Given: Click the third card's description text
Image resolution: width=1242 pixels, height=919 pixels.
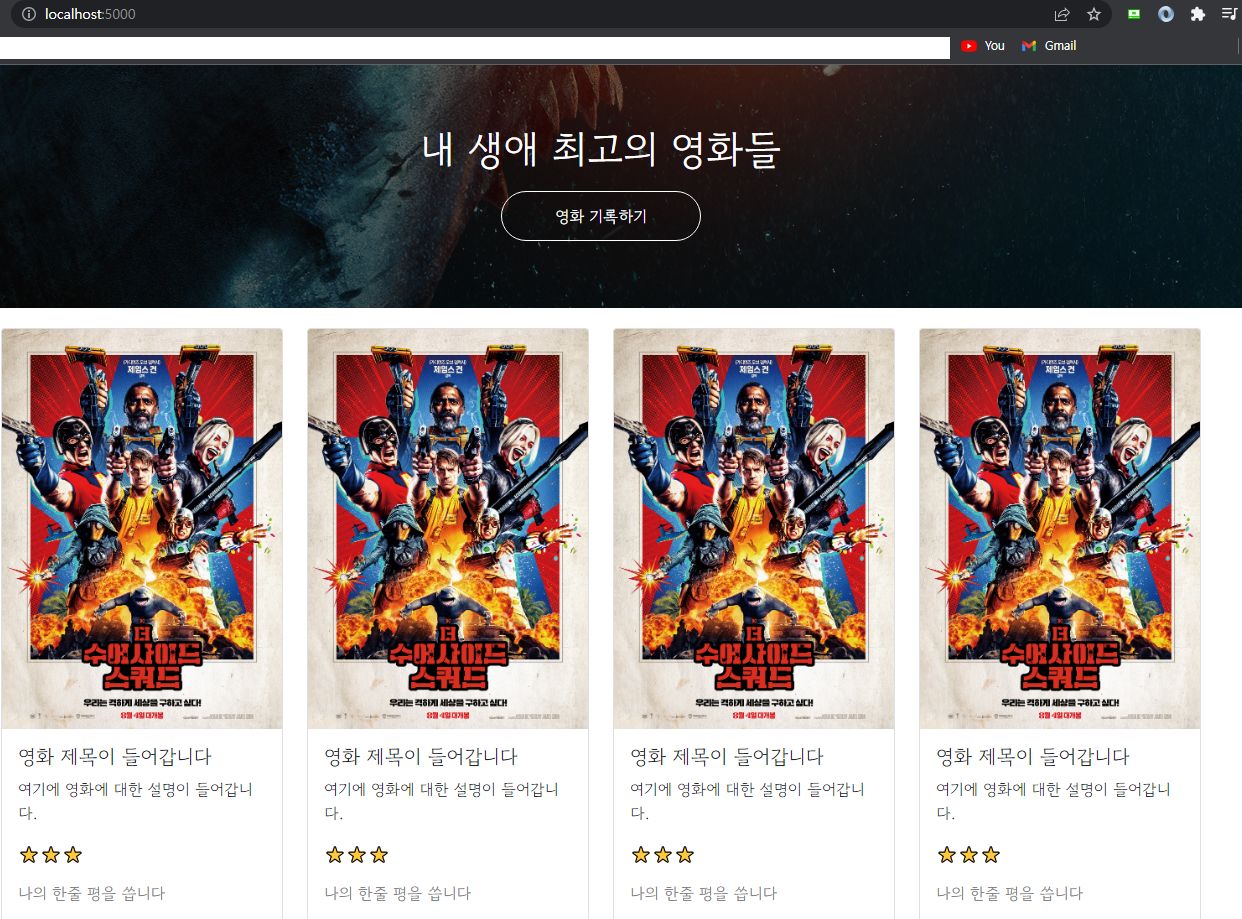Looking at the screenshot, I should pyautogui.click(x=748, y=801).
